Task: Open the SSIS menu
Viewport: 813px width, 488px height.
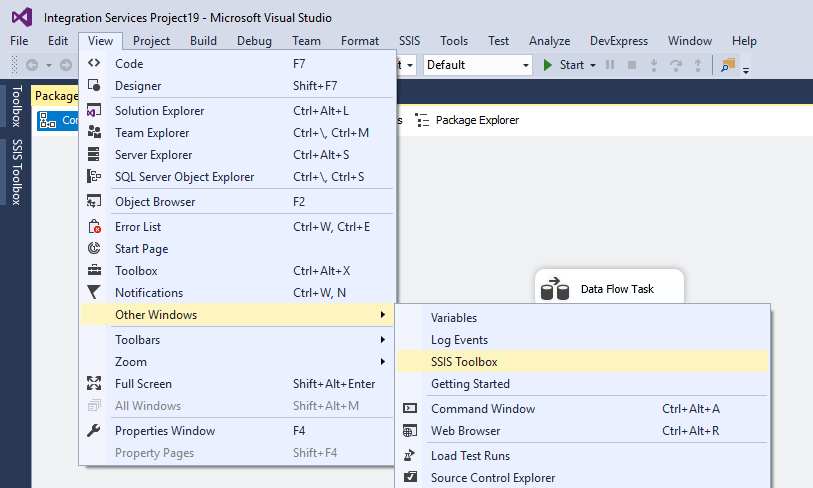Action: 410,41
